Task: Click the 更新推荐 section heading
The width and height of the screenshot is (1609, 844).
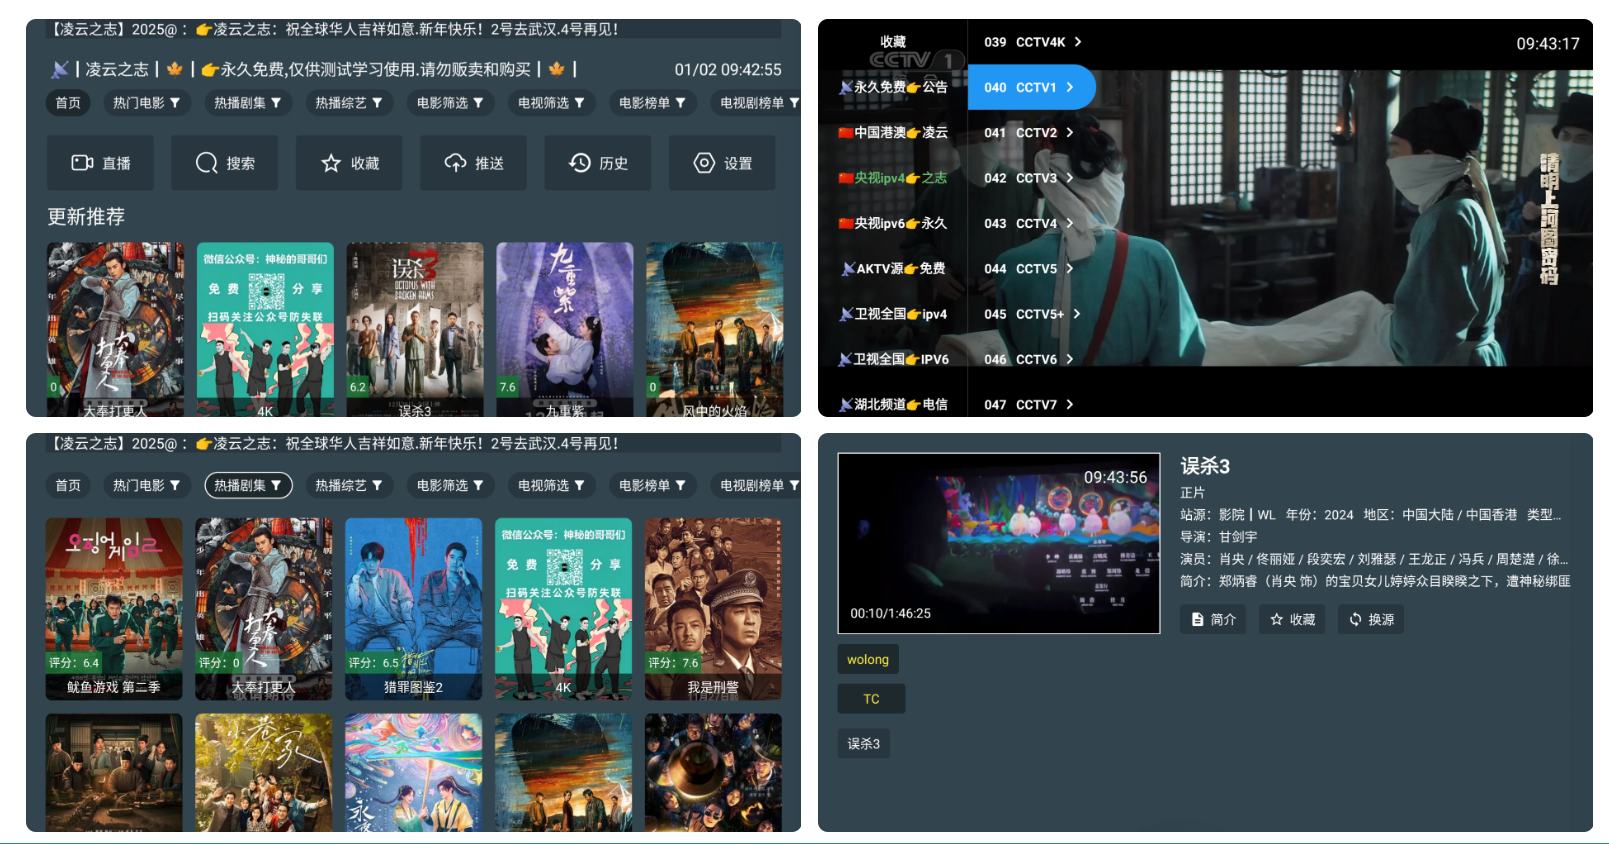Action: click(86, 217)
